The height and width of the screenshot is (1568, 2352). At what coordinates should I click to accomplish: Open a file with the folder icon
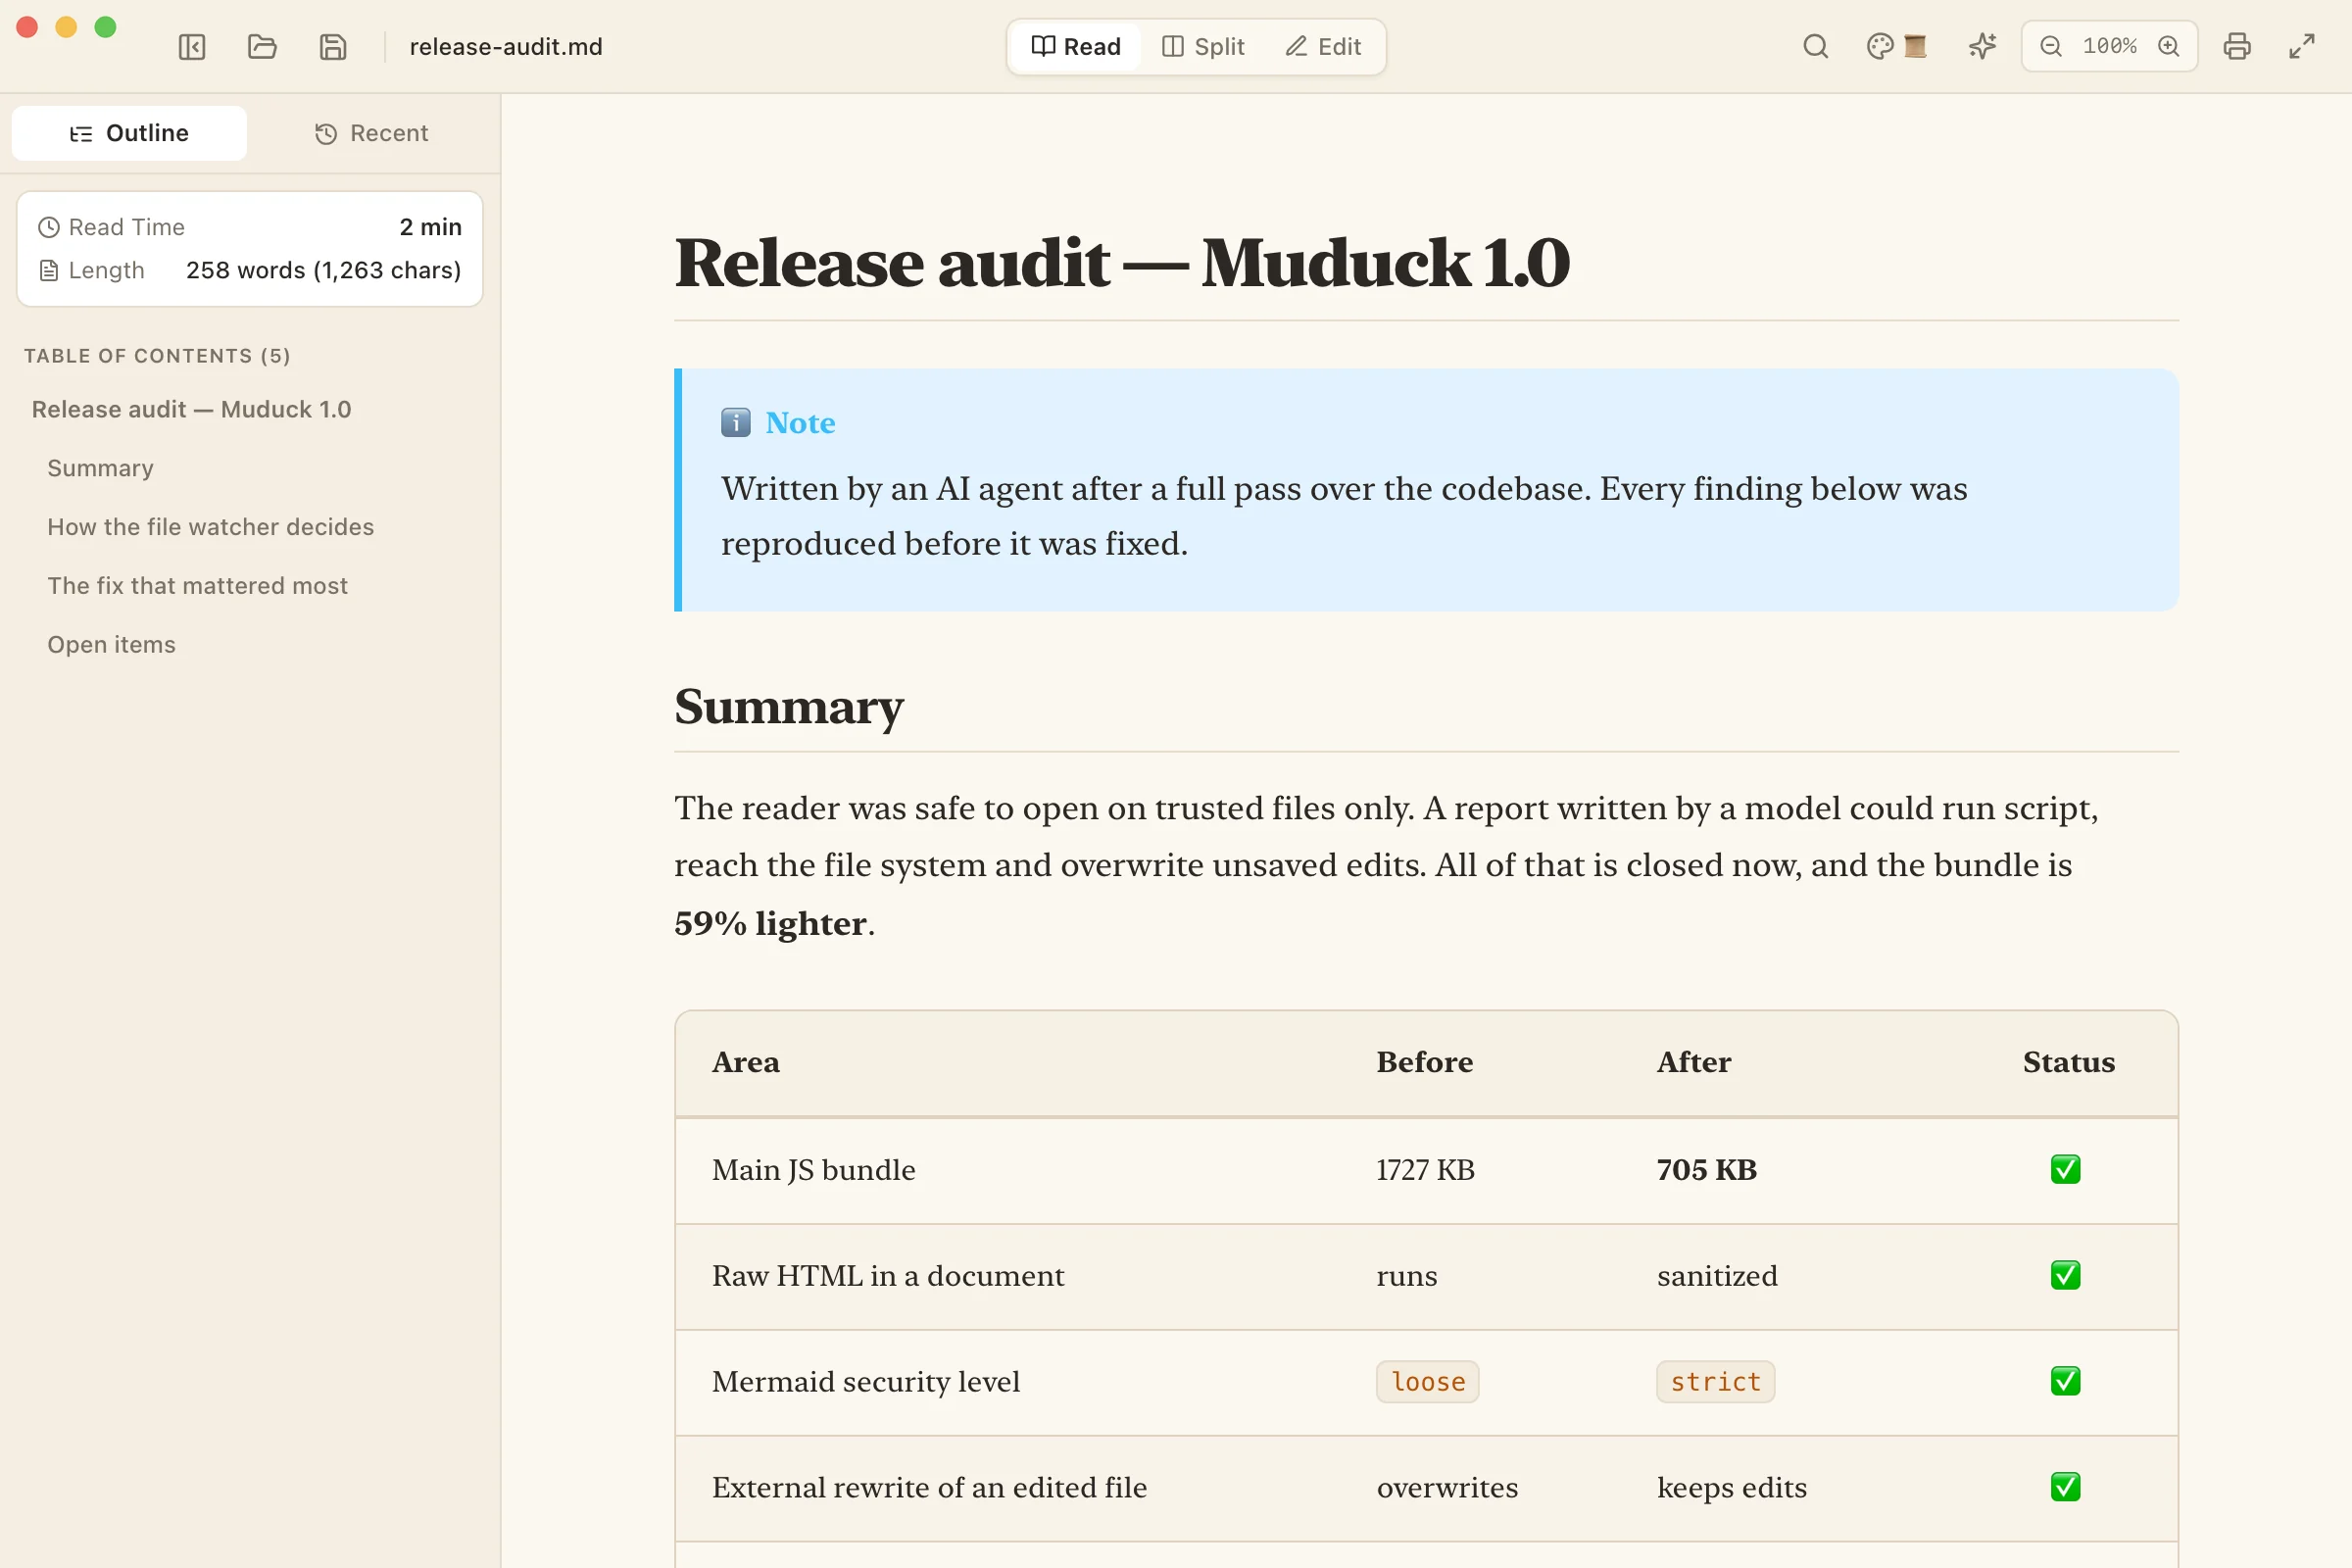262,47
